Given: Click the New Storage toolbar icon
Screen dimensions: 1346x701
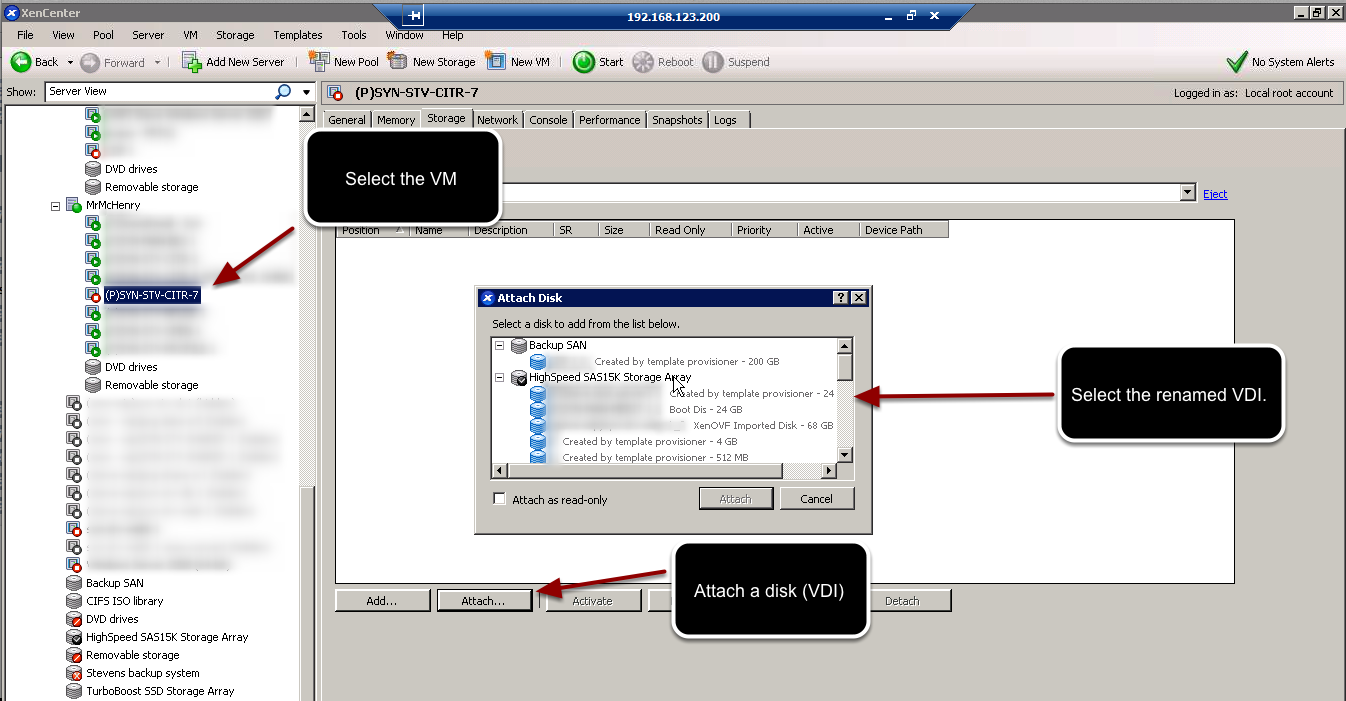Looking at the screenshot, I should click(x=398, y=61).
